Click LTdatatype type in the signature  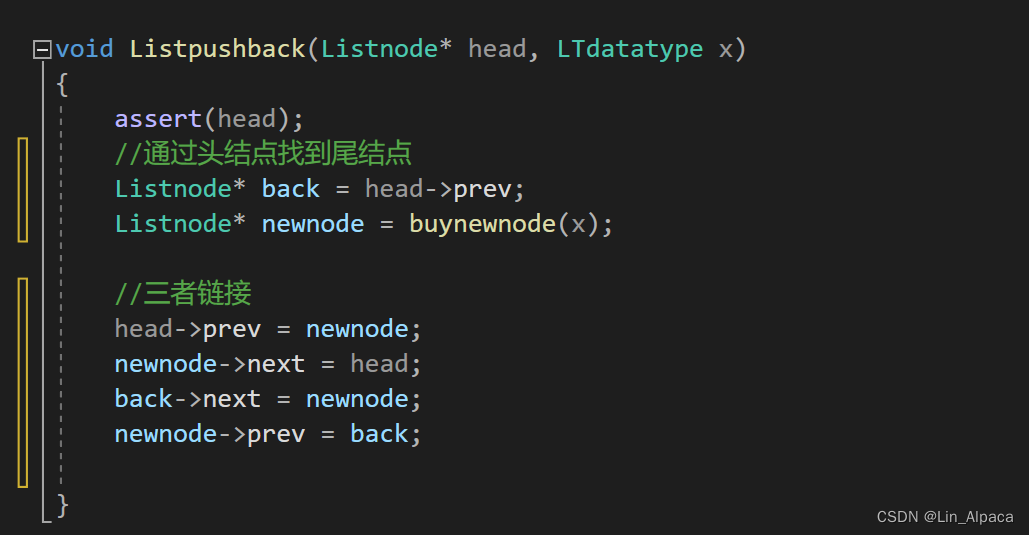[630, 50]
